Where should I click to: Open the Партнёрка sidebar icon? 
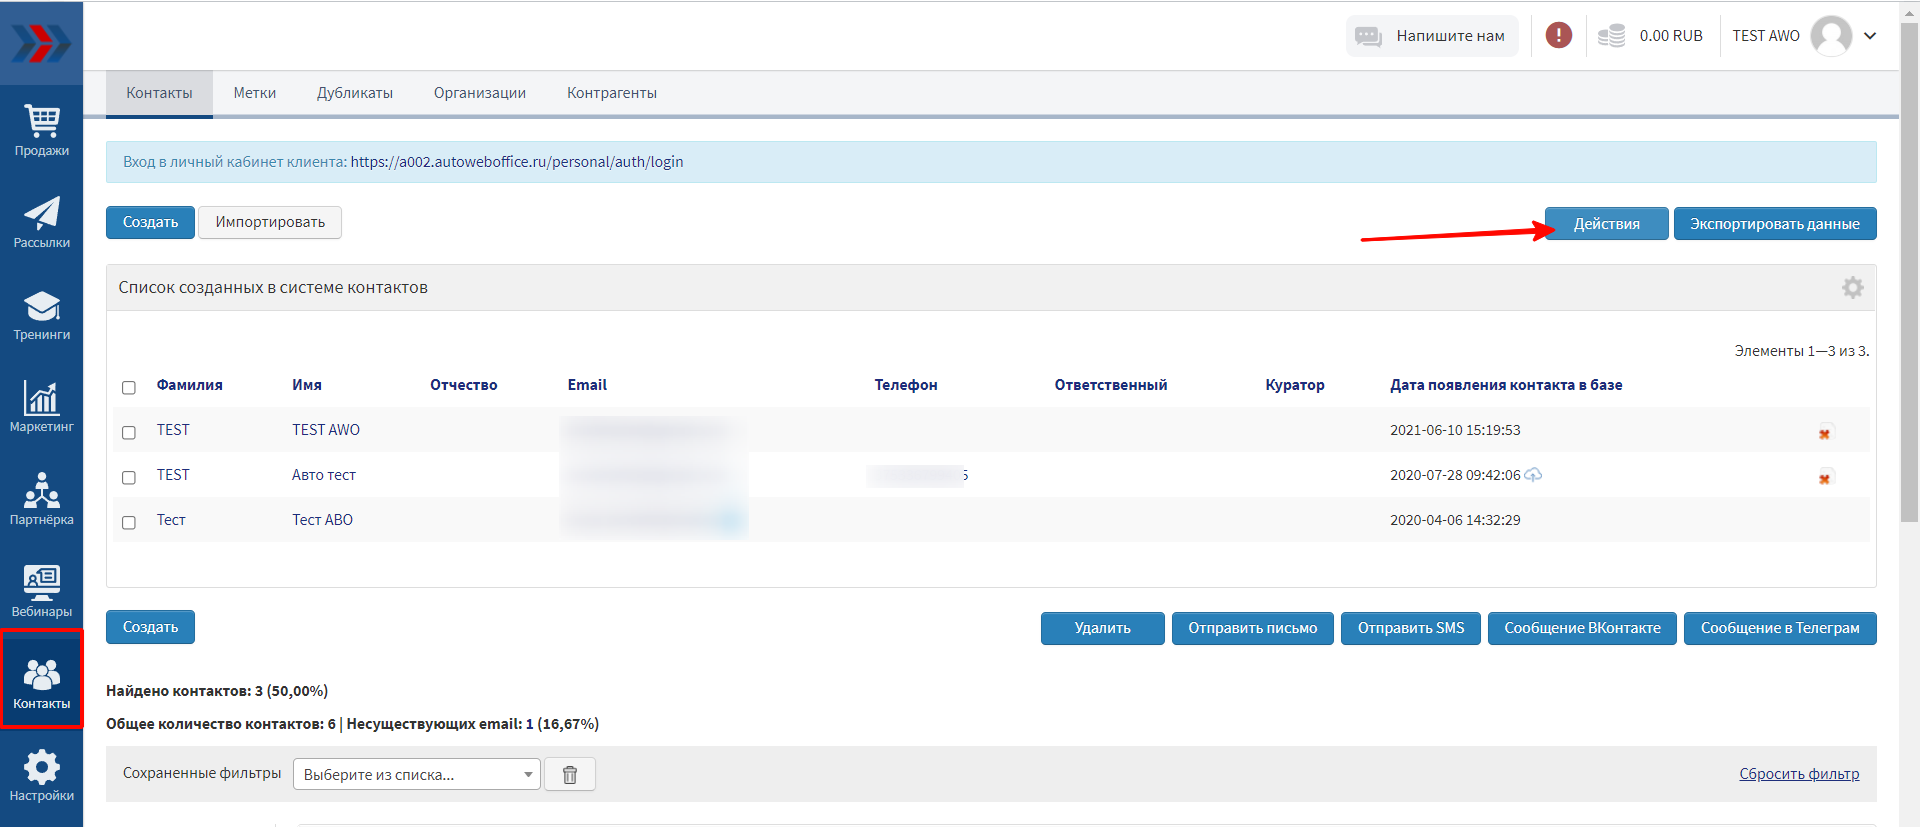pos(42,499)
